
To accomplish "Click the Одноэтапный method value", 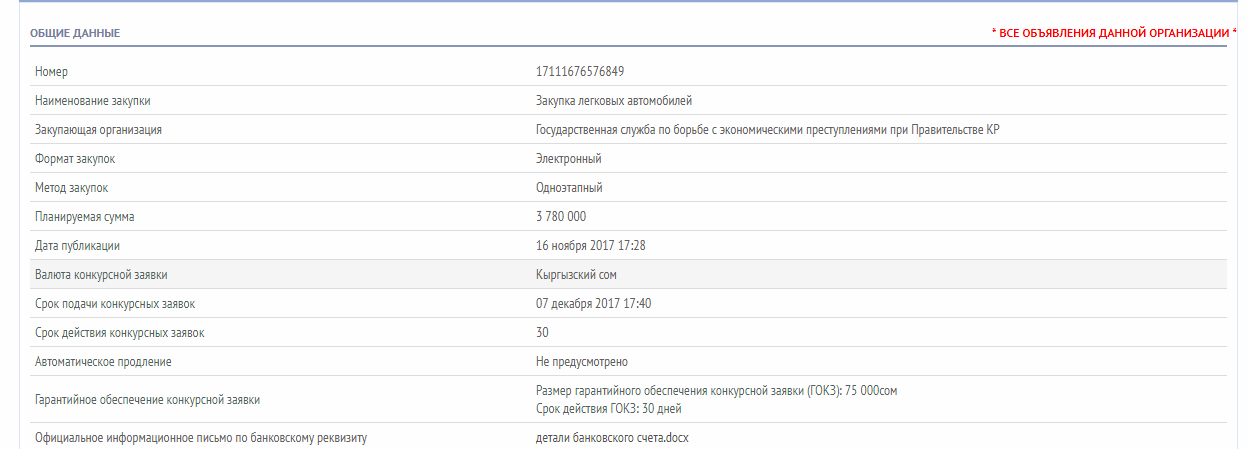I will pyautogui.click(x=569, y=188).
